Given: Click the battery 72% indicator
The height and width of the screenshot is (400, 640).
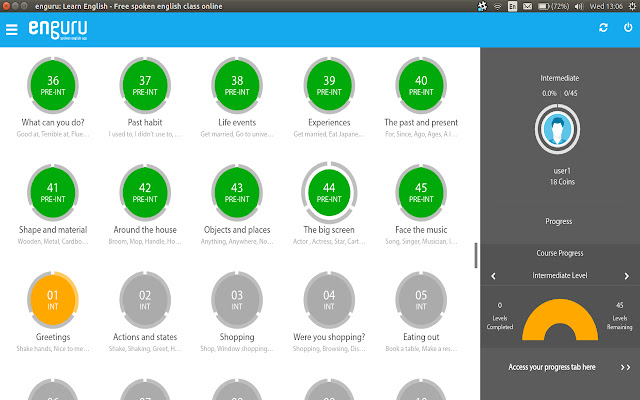Looking at the screenshot, I should click(553, 6).
